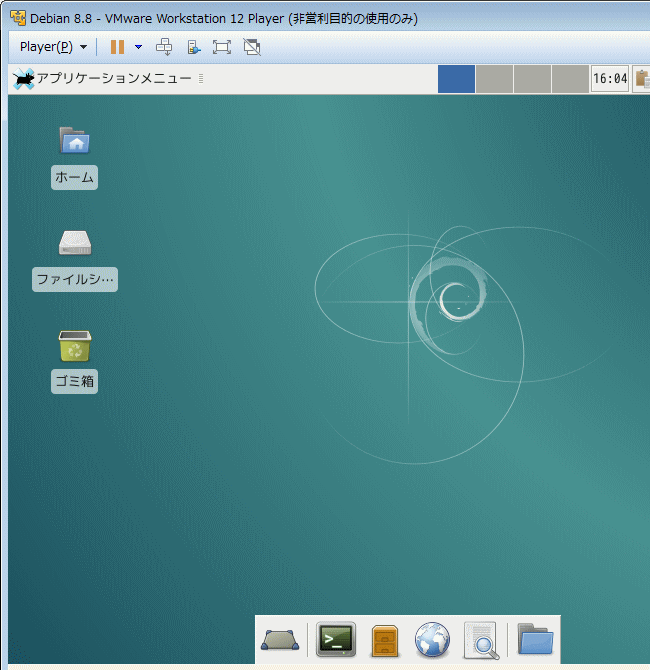Open the file manager cabinet dock icon
The image size is (650, 670).
(x=385, y=640)
